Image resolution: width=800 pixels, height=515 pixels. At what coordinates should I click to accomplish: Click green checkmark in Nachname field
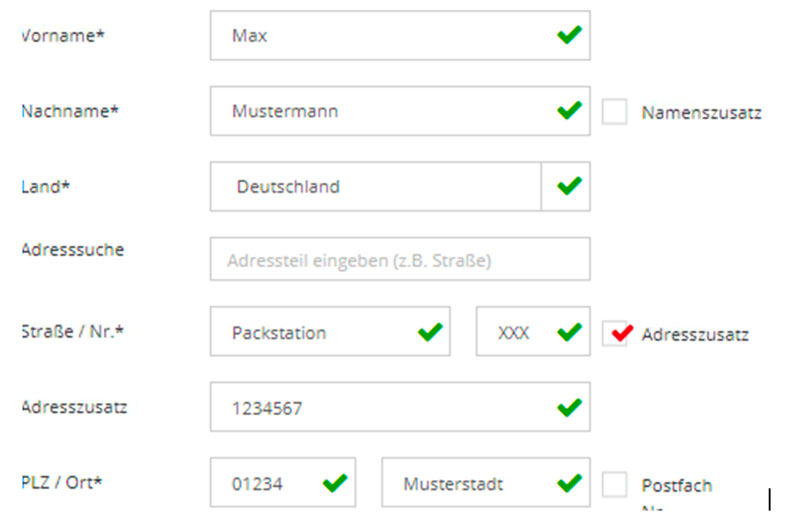(569, 110)
